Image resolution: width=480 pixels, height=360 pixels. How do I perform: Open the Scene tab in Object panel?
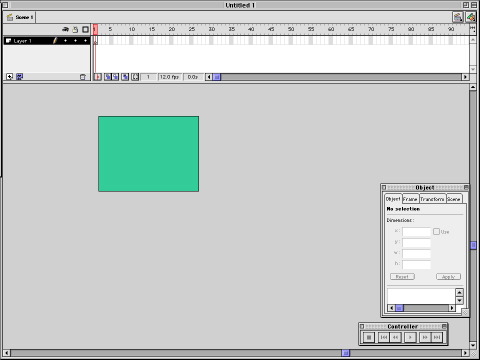tap(454, 199)
